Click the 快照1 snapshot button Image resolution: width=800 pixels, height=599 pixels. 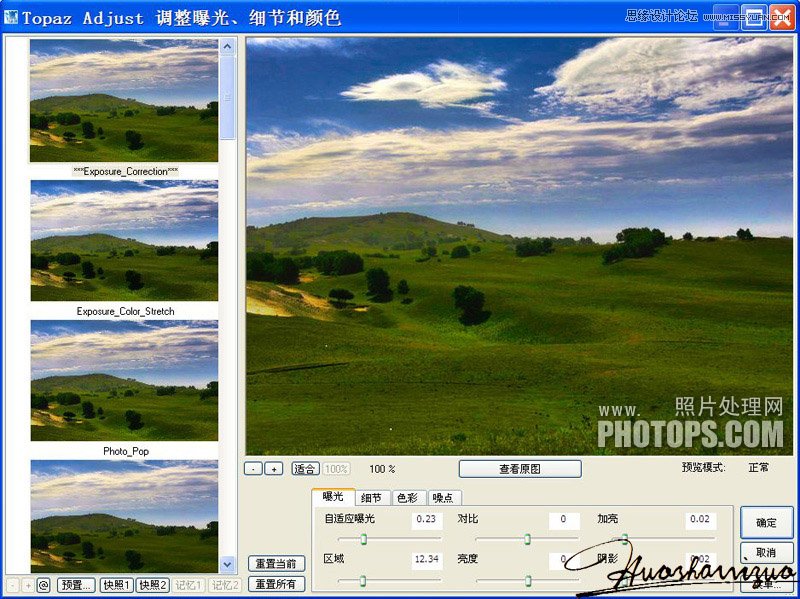(116, 585)
